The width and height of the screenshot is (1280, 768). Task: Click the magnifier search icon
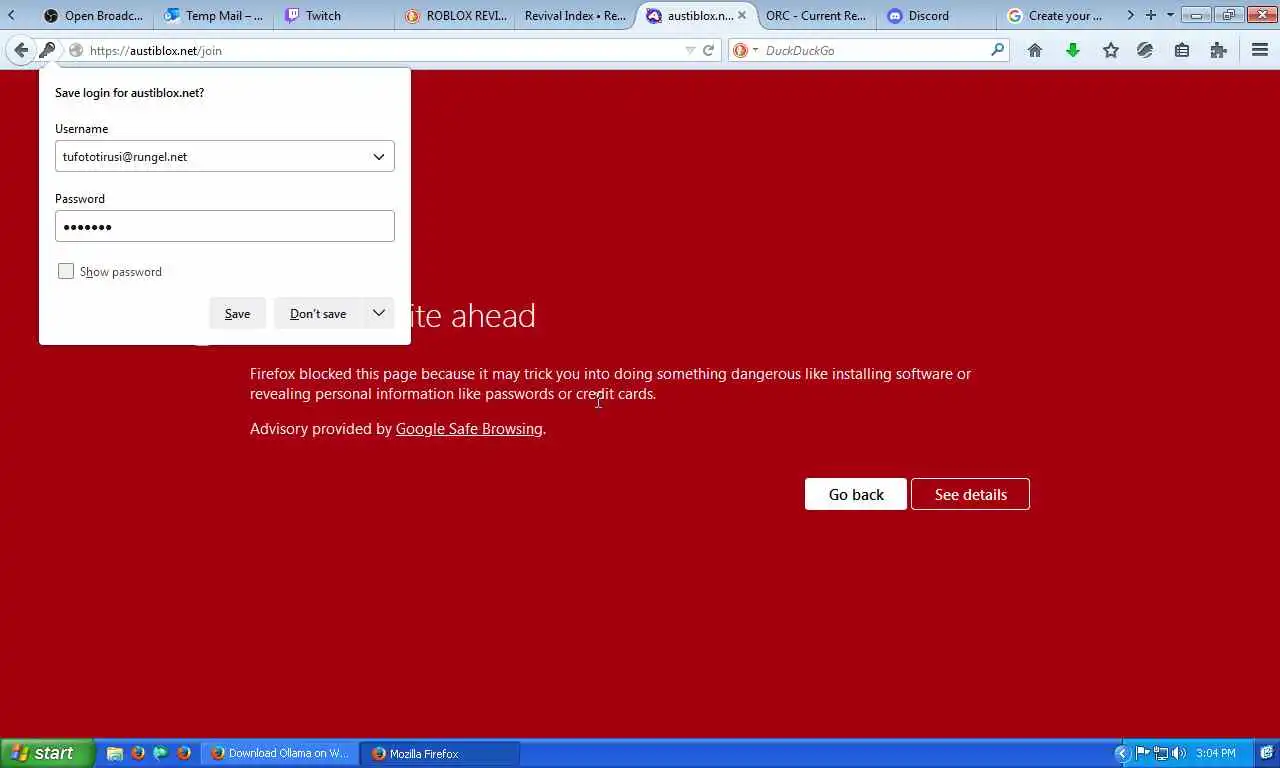pos(997,50)
